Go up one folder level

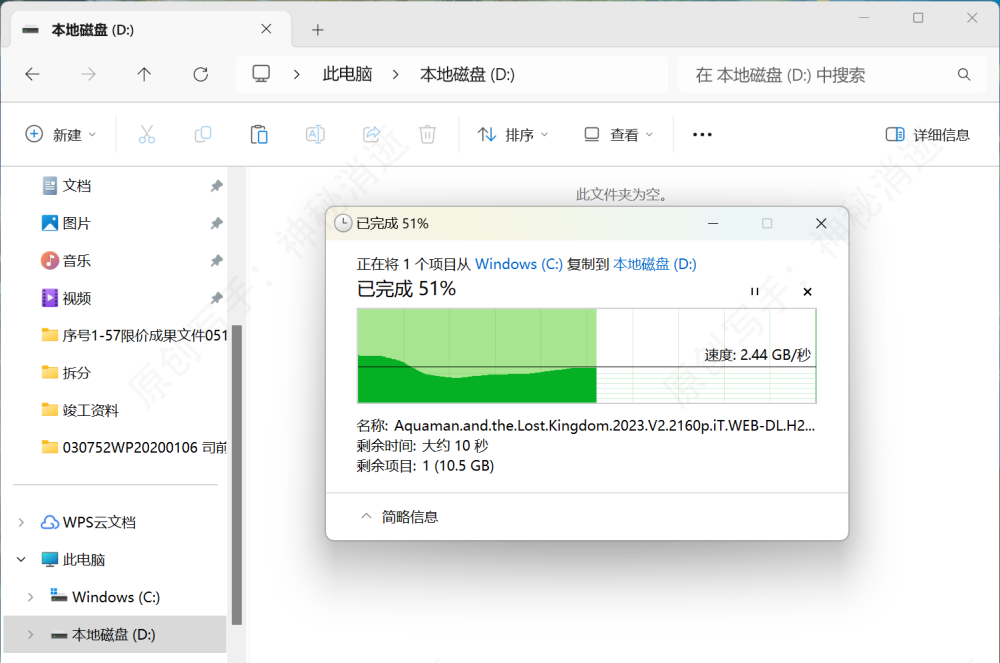click(x=144, y=75)
